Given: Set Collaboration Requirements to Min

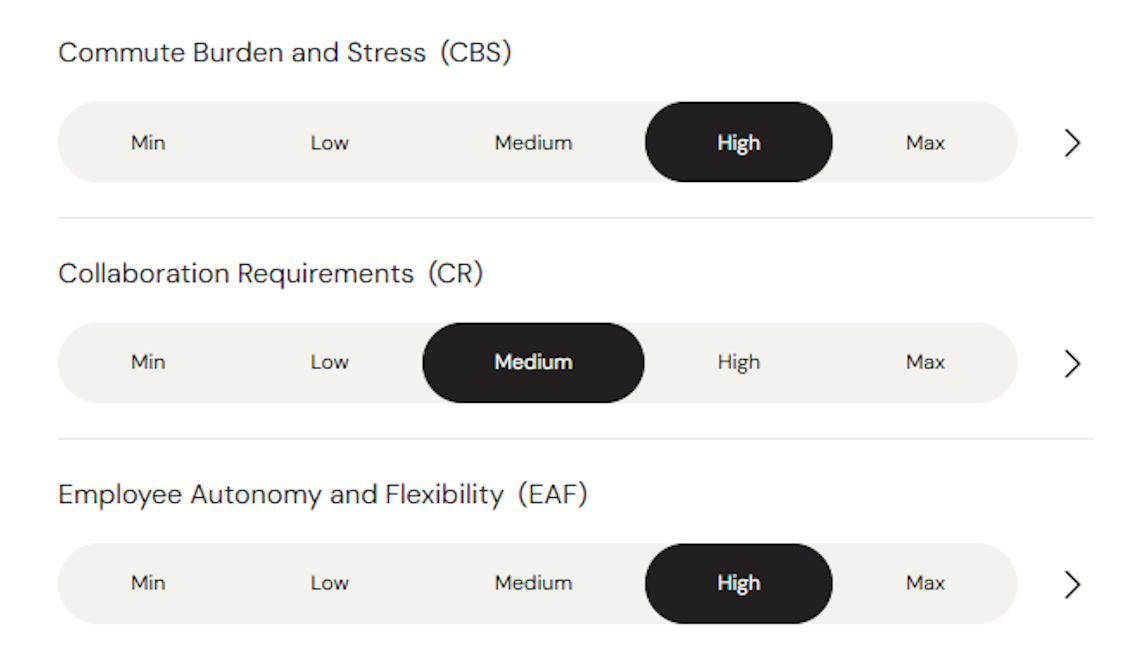Looking at the screenshot, I should click(x=148, y=363).
